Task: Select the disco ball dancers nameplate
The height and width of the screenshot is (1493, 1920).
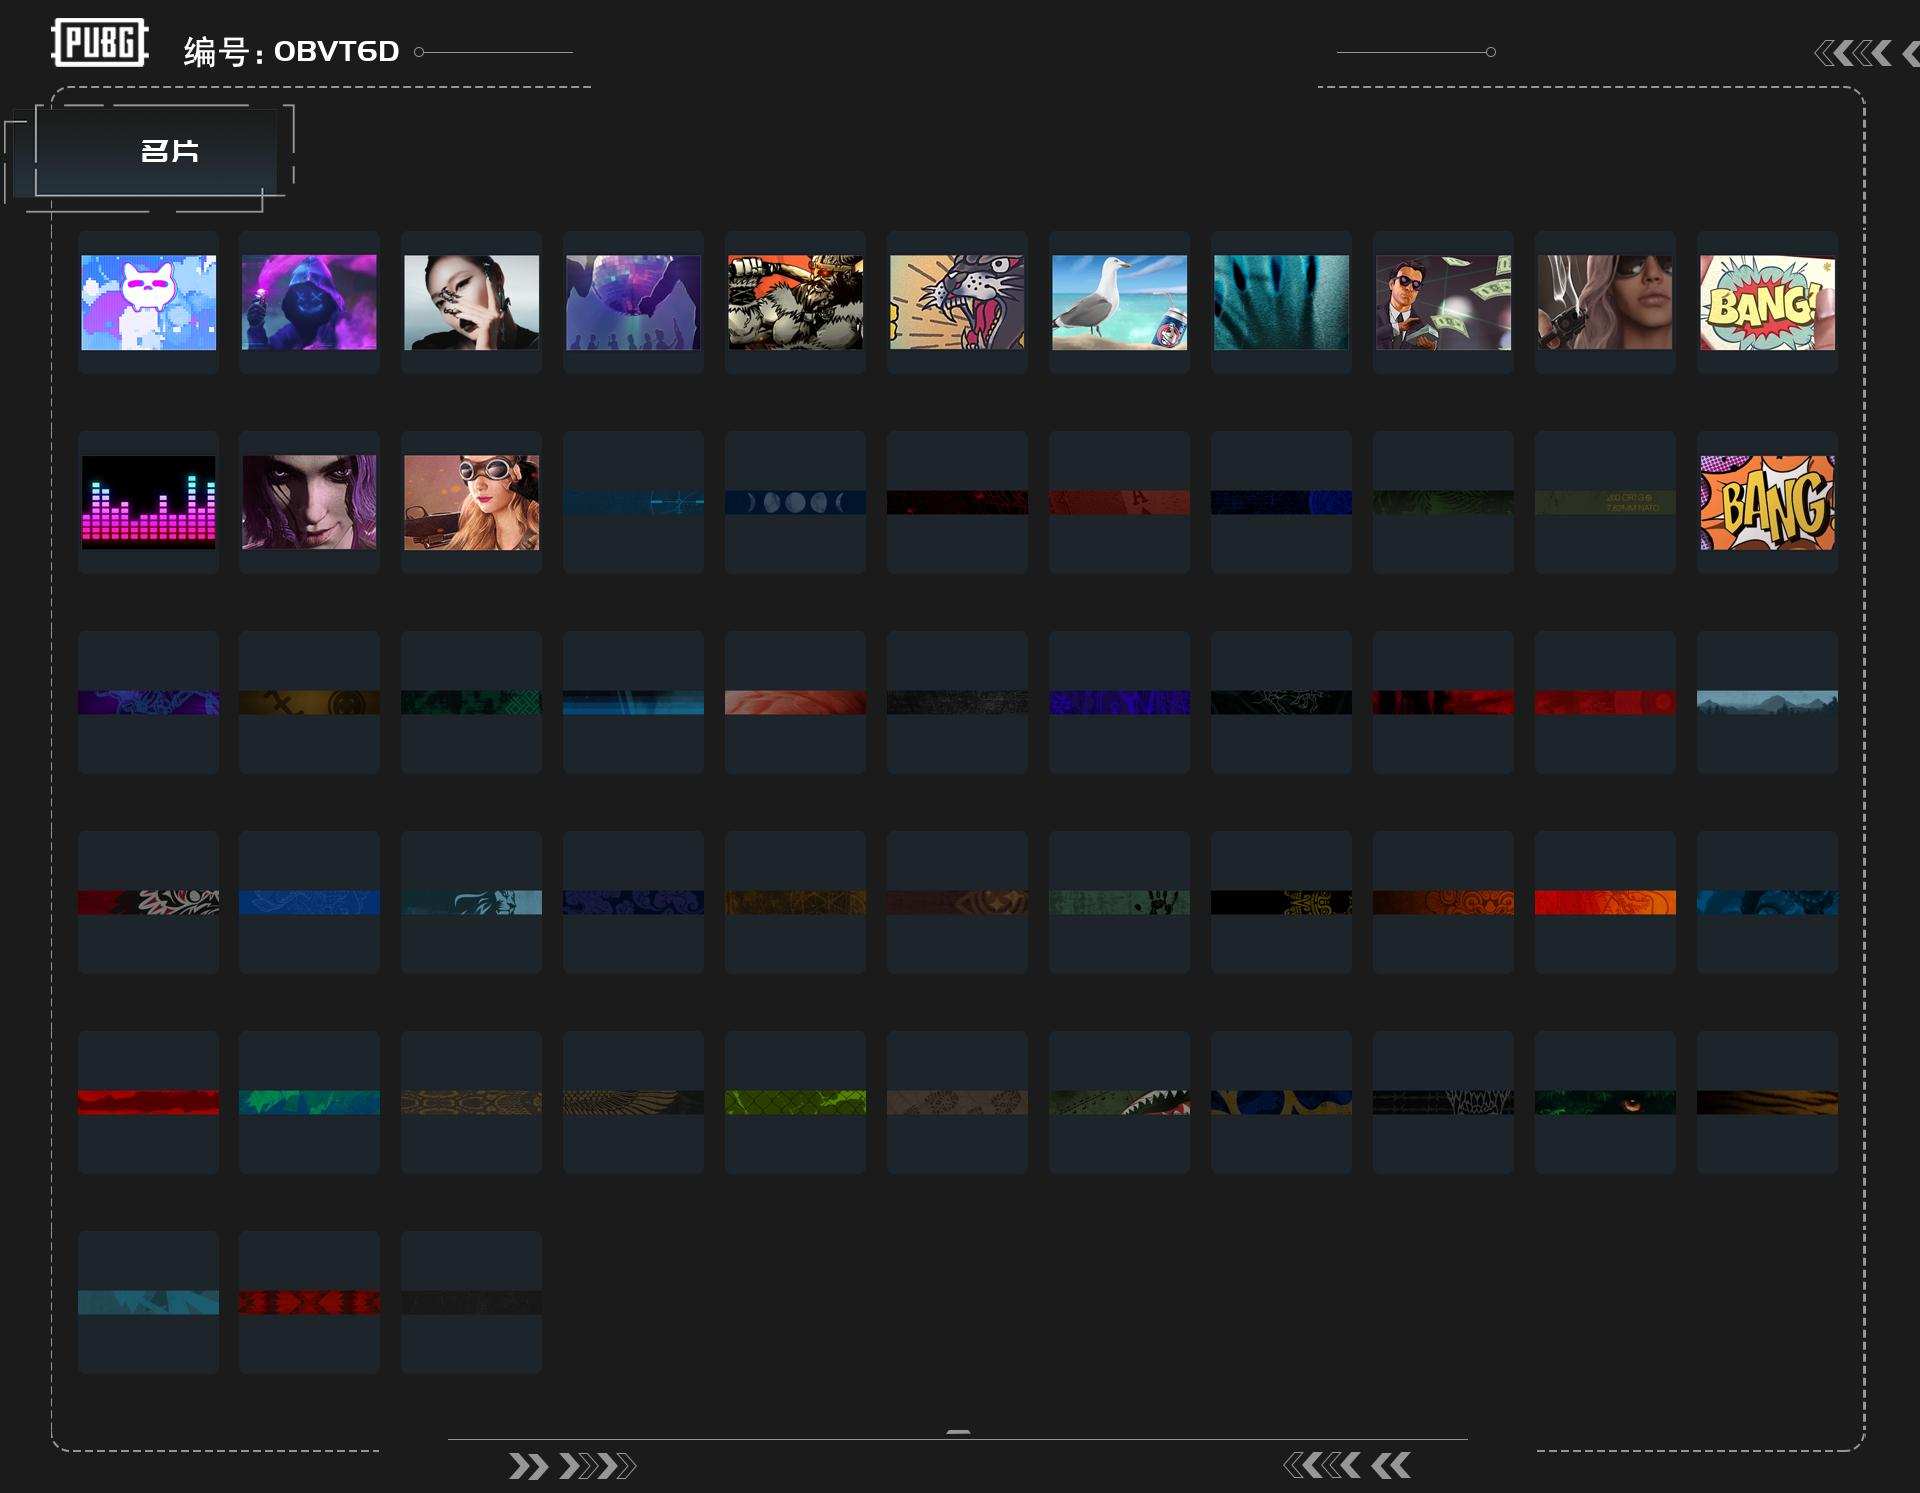Action: click(x=633, y=302)
